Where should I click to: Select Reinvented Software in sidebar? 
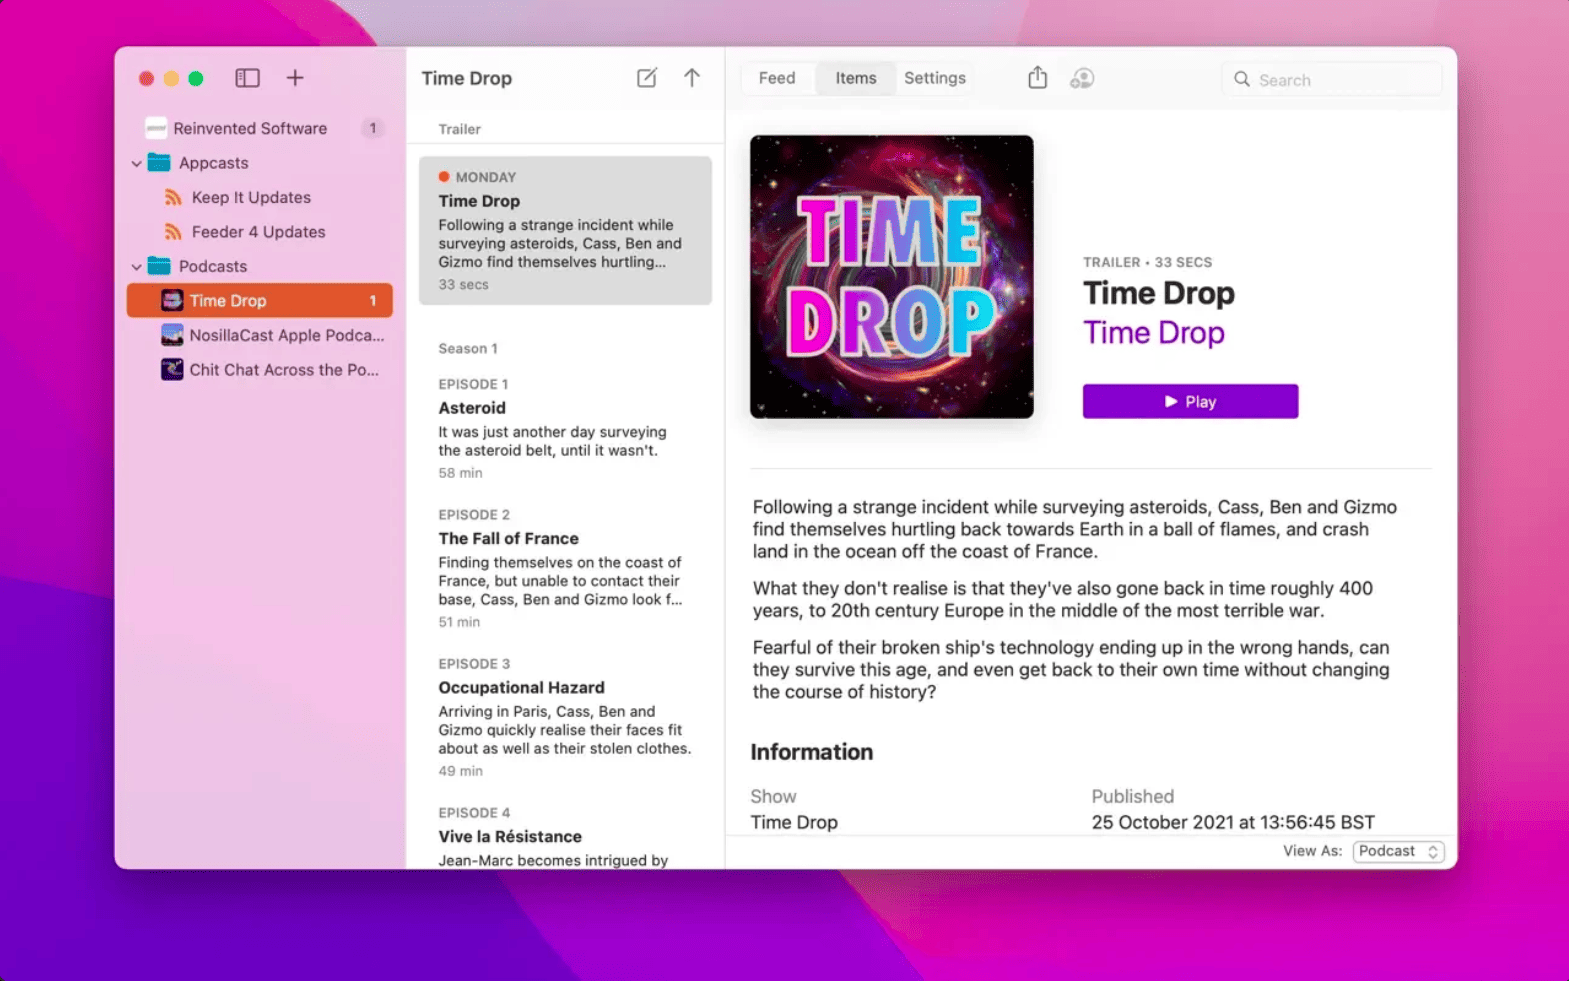(x=260, y=128)
